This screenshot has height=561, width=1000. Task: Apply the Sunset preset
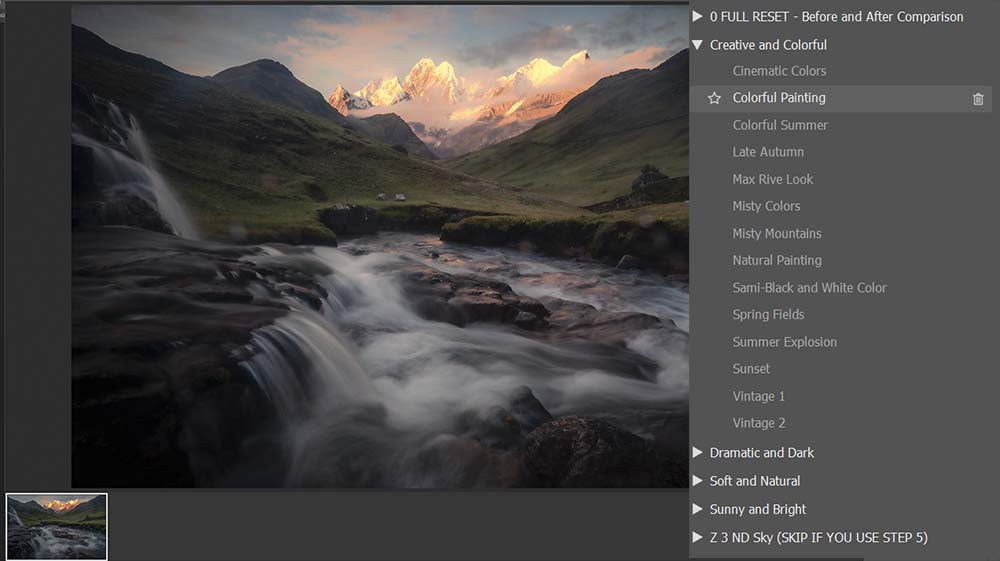[x=751, y=369]
